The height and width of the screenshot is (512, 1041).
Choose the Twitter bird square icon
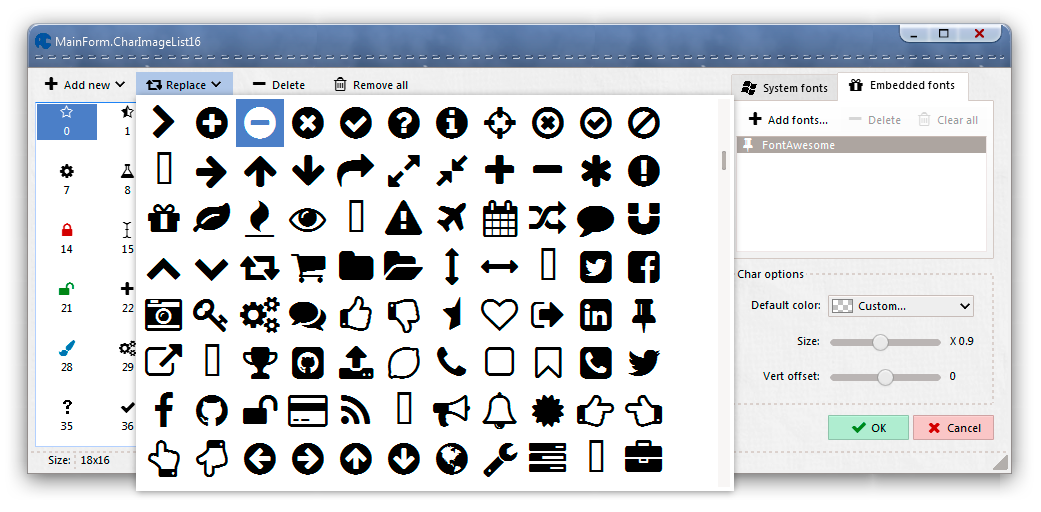[x=596, y=267]
